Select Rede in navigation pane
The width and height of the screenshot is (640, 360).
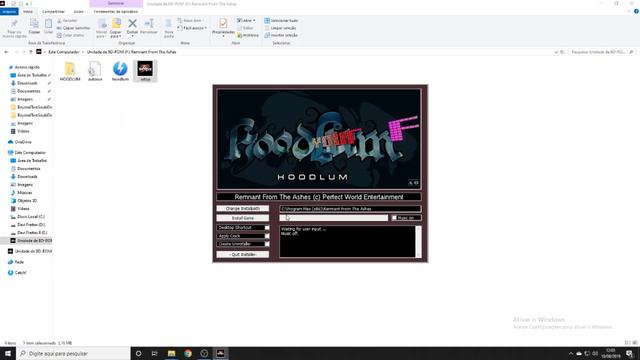pyautogui.click(x=19, y=262)
